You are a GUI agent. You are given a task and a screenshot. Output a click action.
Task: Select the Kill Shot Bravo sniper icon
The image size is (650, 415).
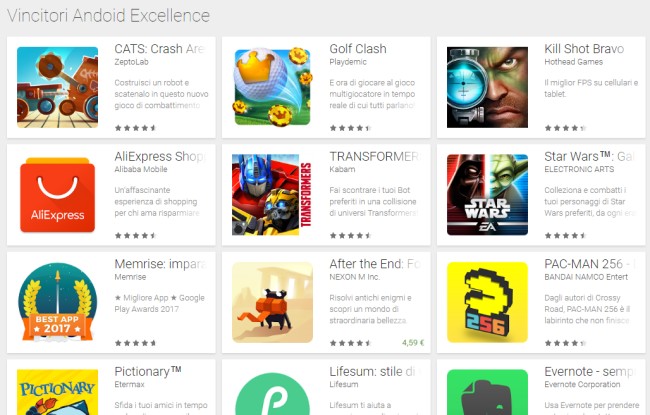click(x=488, y=87)
